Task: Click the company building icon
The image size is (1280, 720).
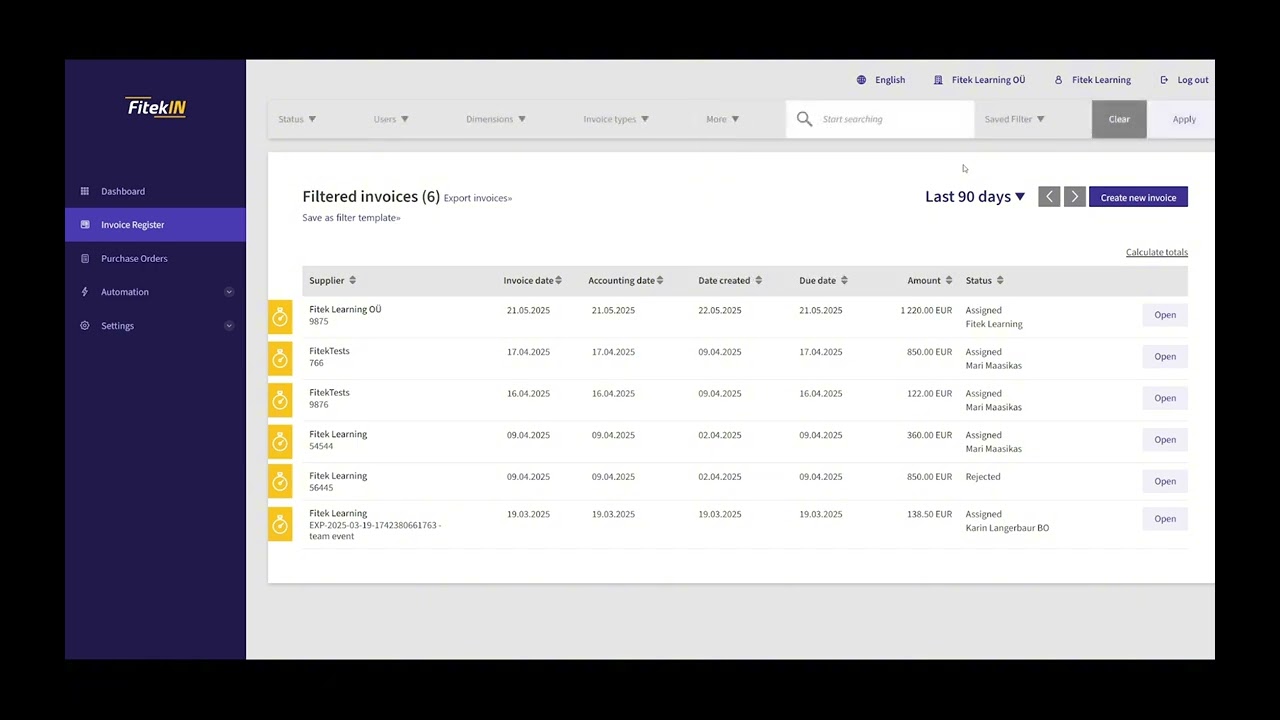Action: (938, 80)
